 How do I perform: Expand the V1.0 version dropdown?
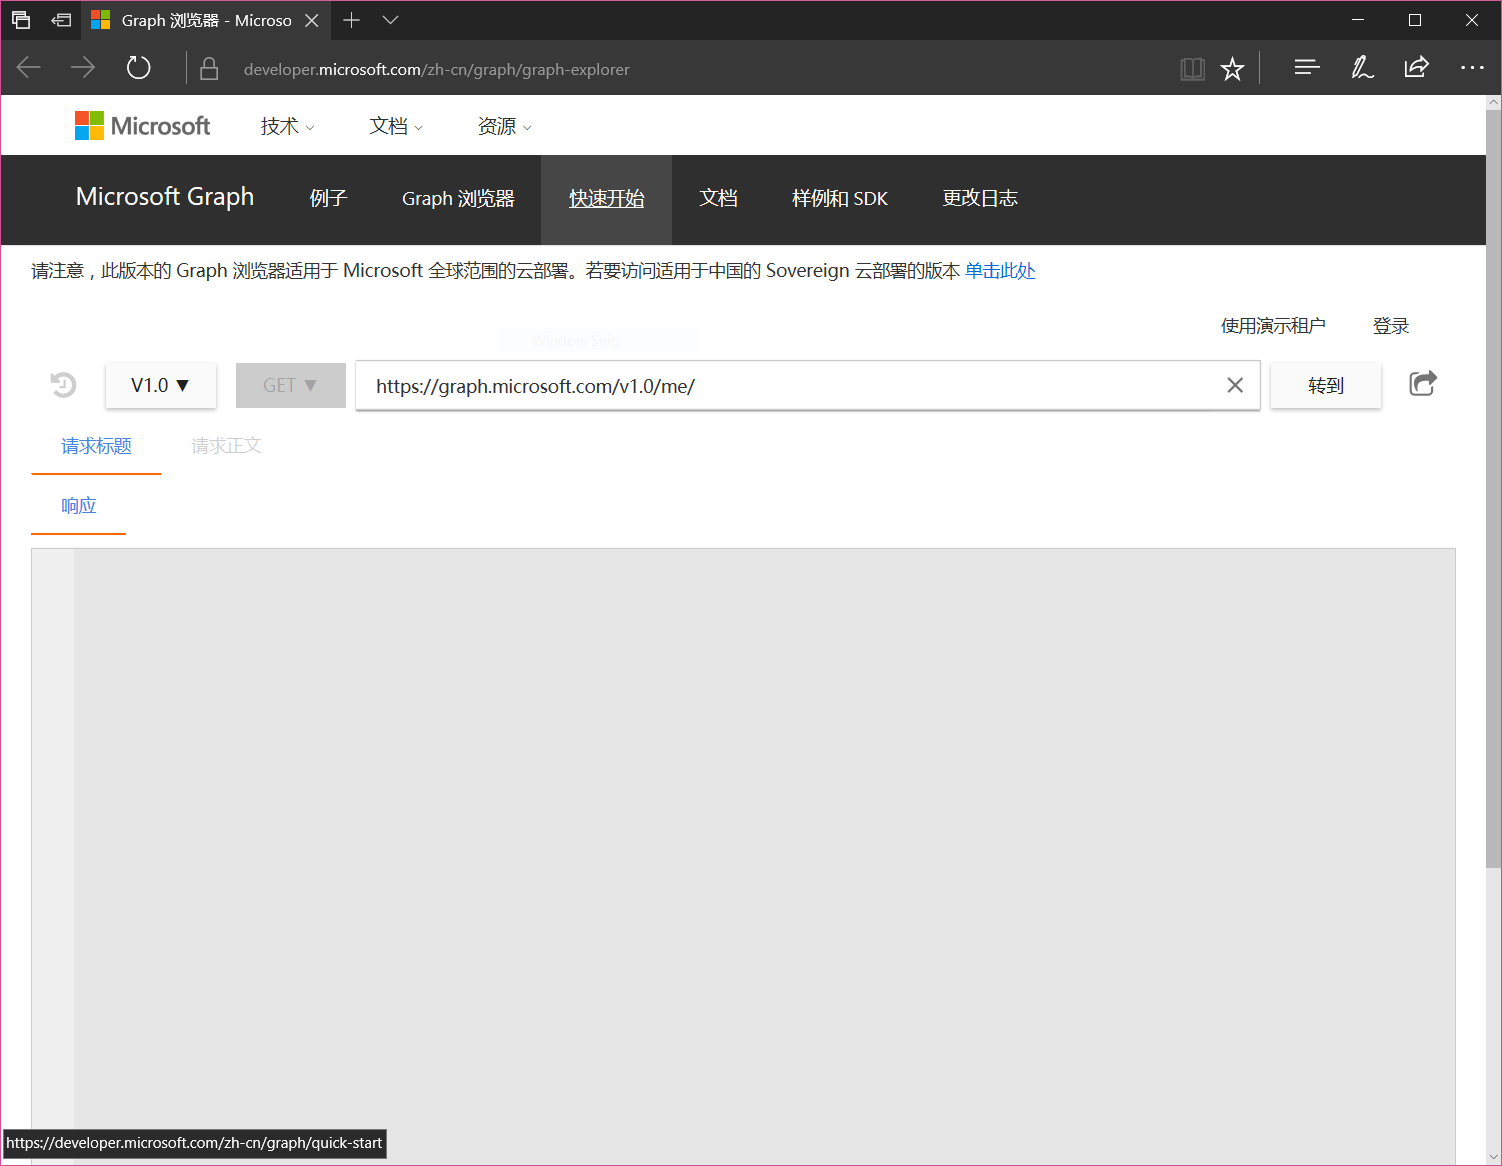(x=160, y=386)
